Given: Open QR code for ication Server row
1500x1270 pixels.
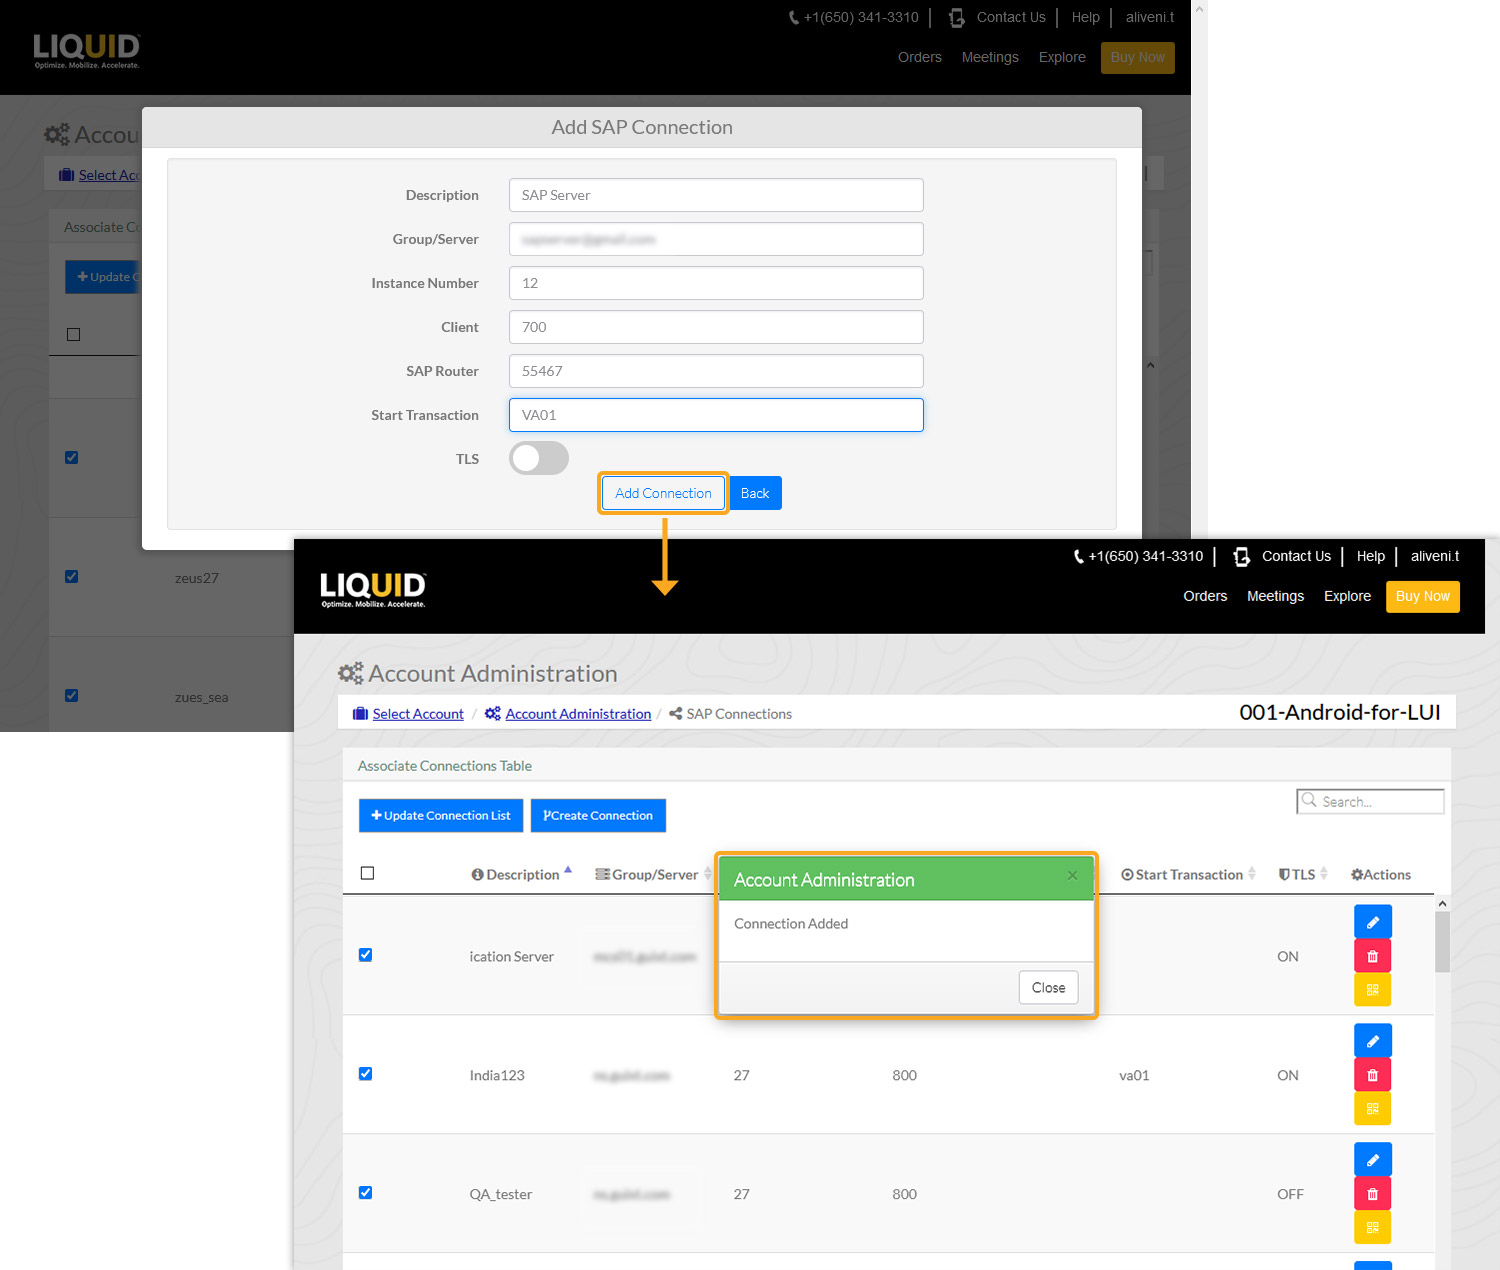Looking at the screenshot, I should (x=1372, y=990).
